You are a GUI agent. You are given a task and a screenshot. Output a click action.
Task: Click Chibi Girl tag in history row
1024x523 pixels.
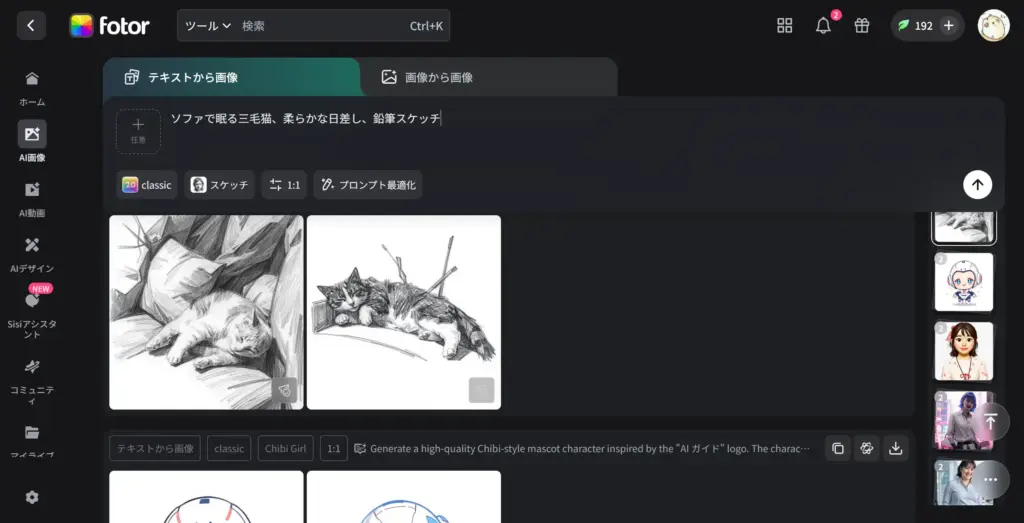pos(285,449)
